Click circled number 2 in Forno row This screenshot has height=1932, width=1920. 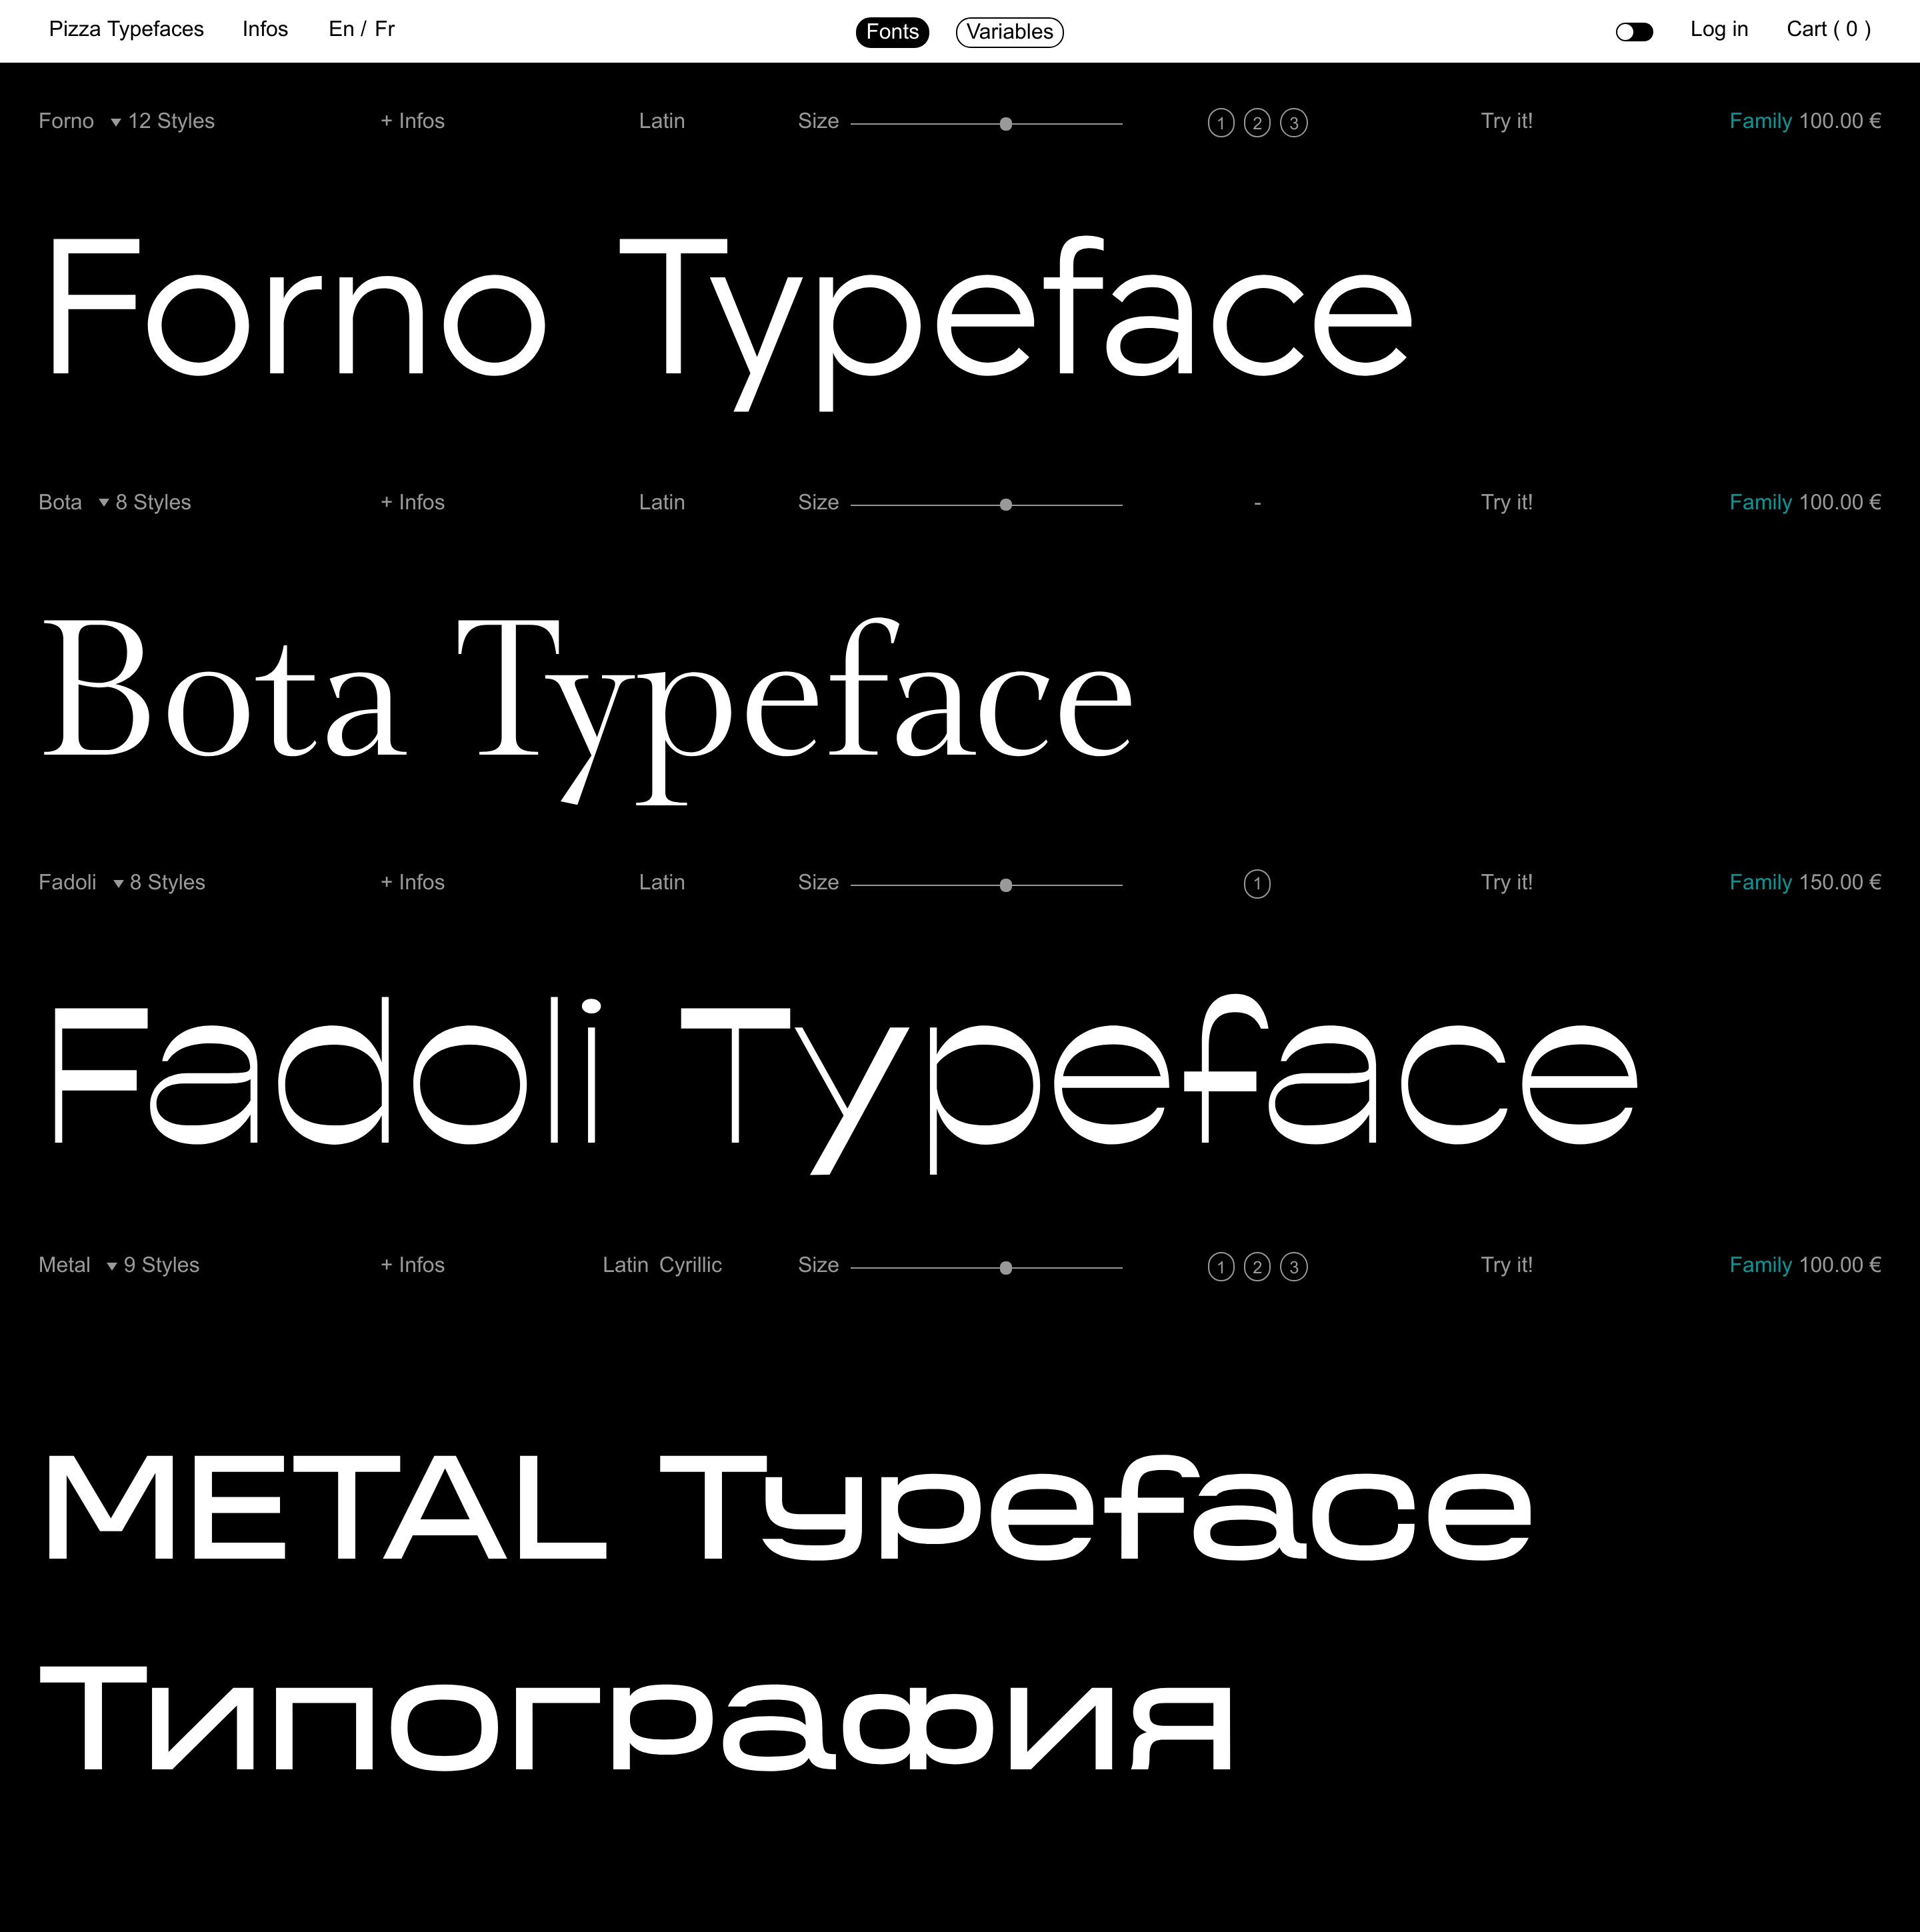point(1257,123)
